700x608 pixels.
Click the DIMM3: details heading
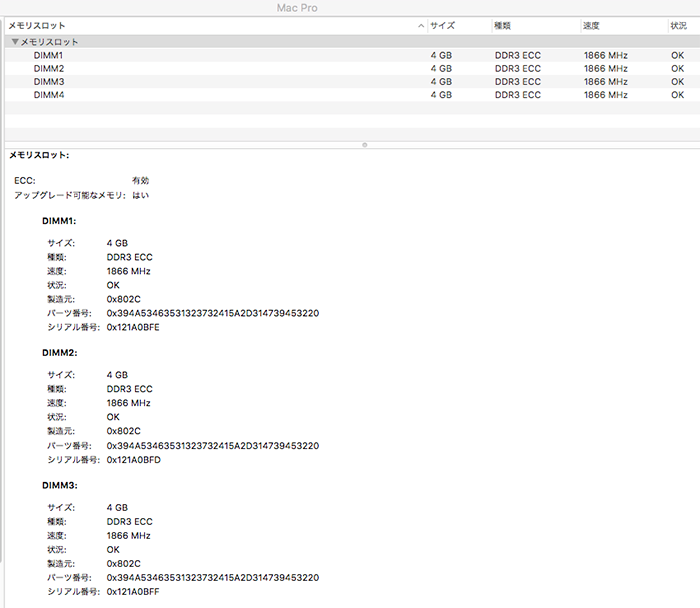click(60, 485)
